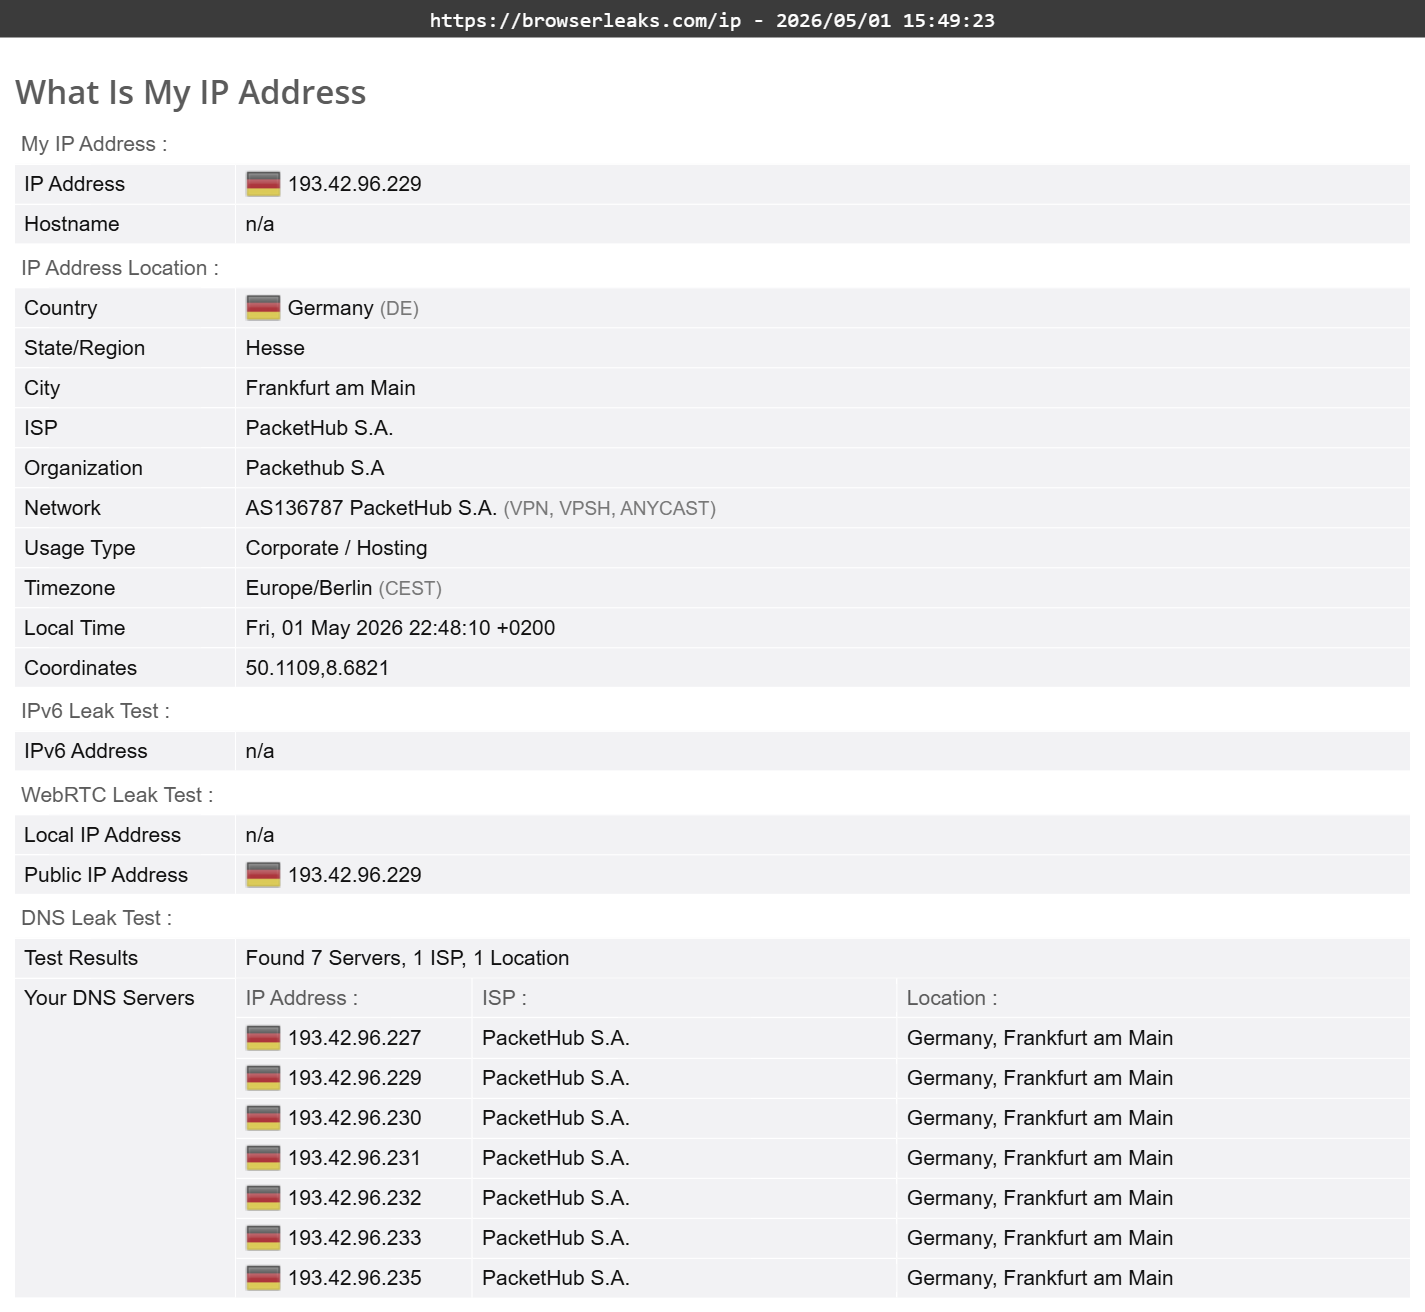The width and height of the screenshot is (1425, 1312).
Task: Click the Timezone value Europe/Berlin
Action: pyautogui.click(x=309, y=588)
